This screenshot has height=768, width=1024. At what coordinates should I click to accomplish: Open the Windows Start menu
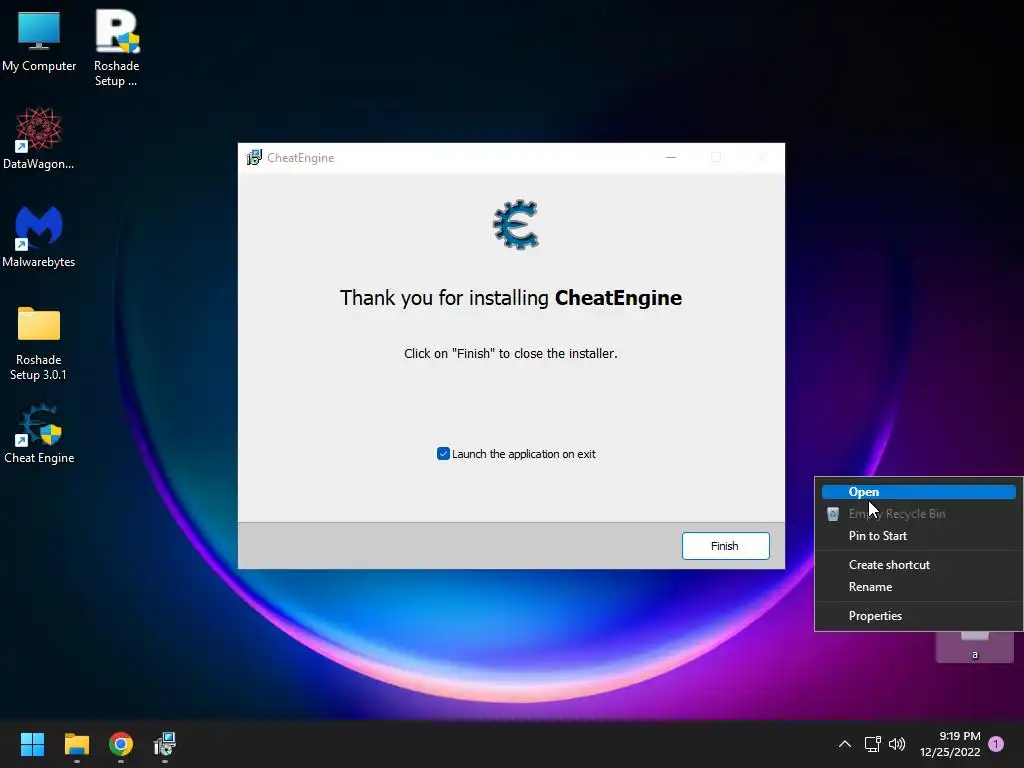tap(32, 744)
